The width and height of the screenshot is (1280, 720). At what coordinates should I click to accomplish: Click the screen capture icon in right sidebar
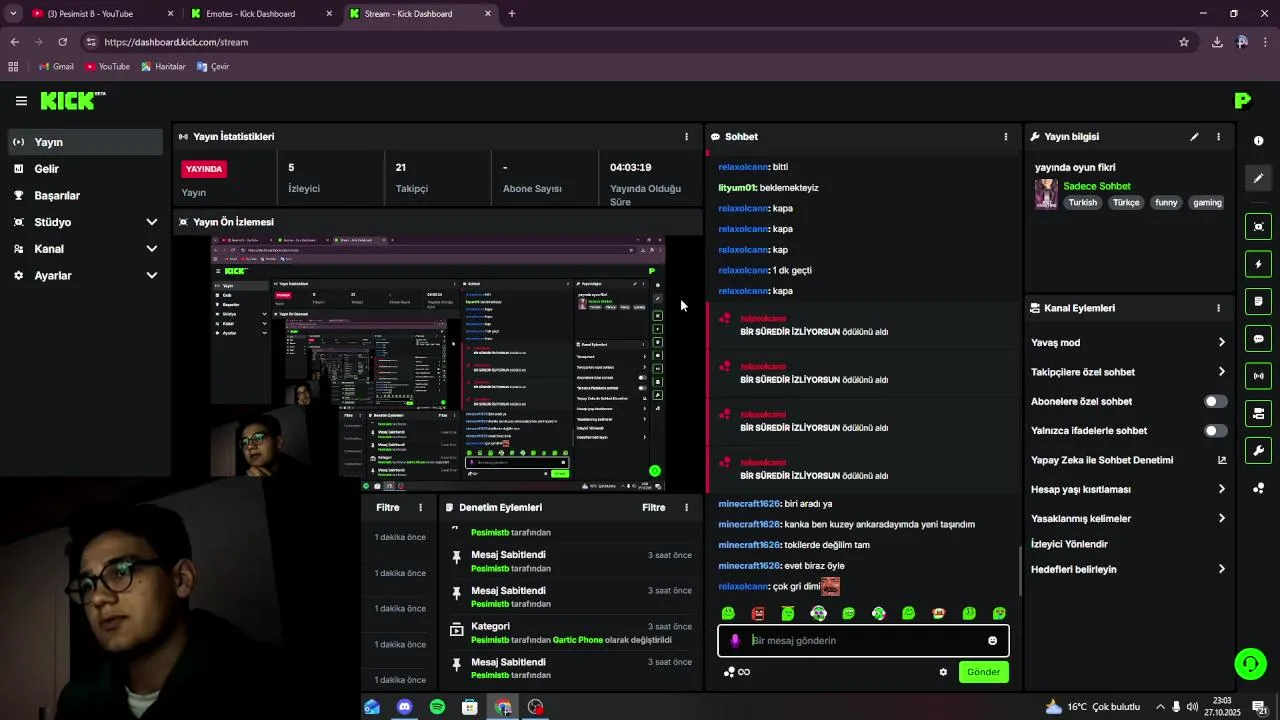(1258, 227)
